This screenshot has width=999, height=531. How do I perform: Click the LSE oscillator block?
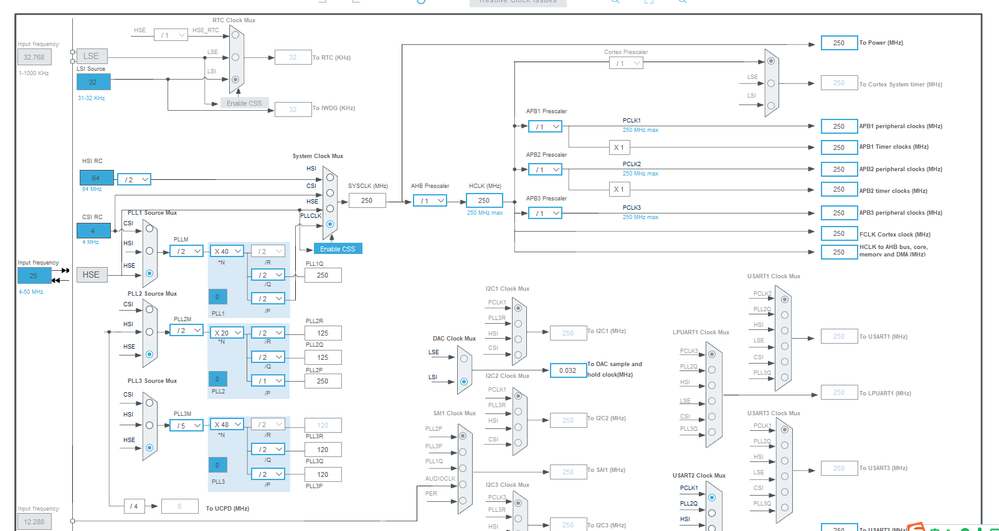point(92,55)
